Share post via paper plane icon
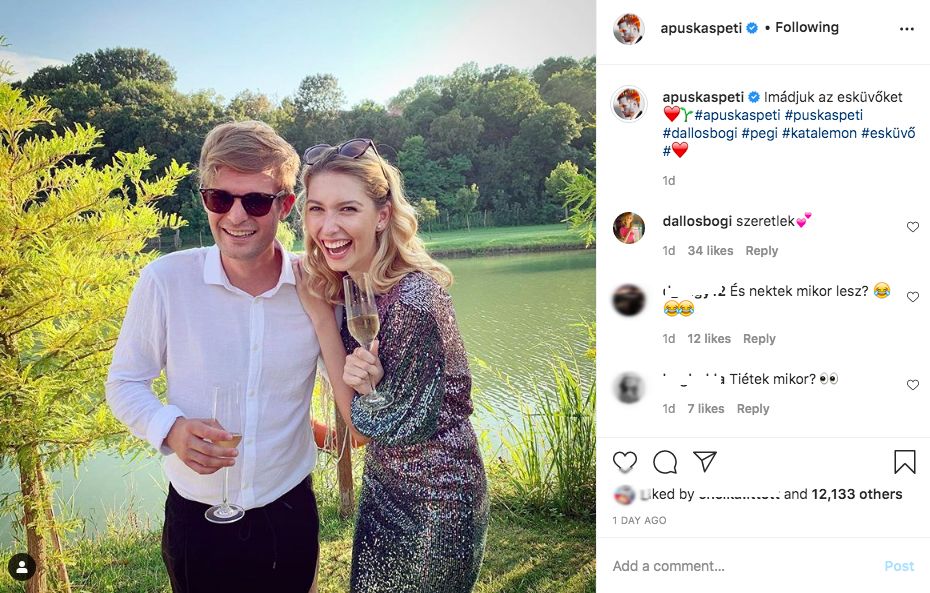930x593 pixels. point(705,461)
